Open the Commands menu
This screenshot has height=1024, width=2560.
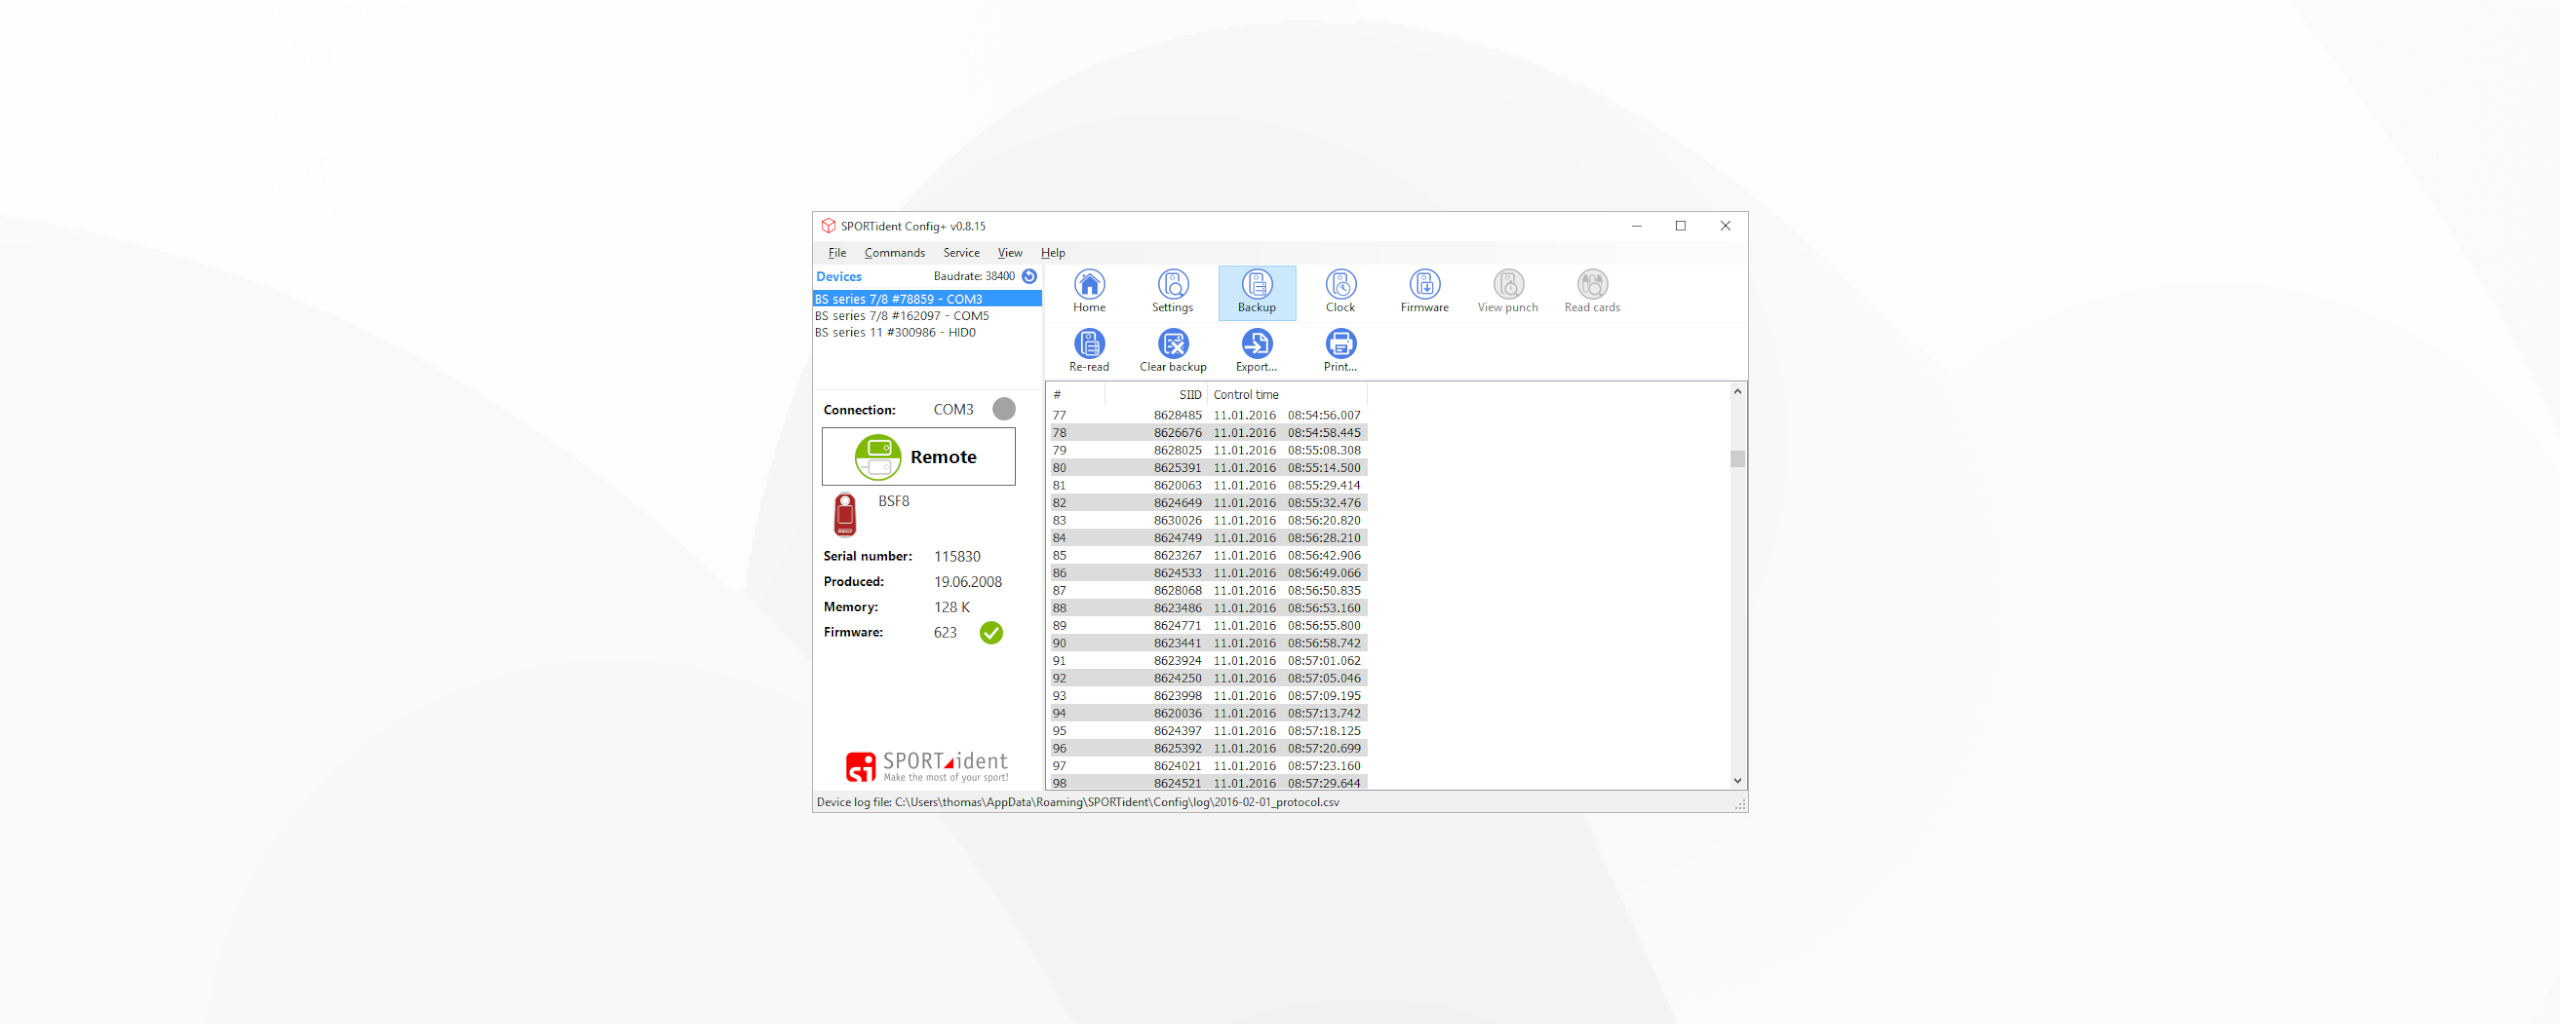click(x=894, y=253)
